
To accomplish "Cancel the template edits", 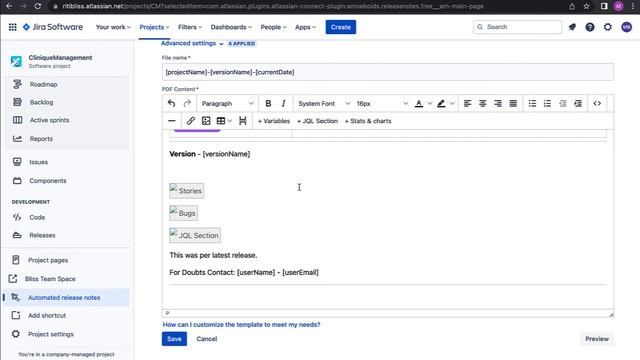I will coord(207,339).
